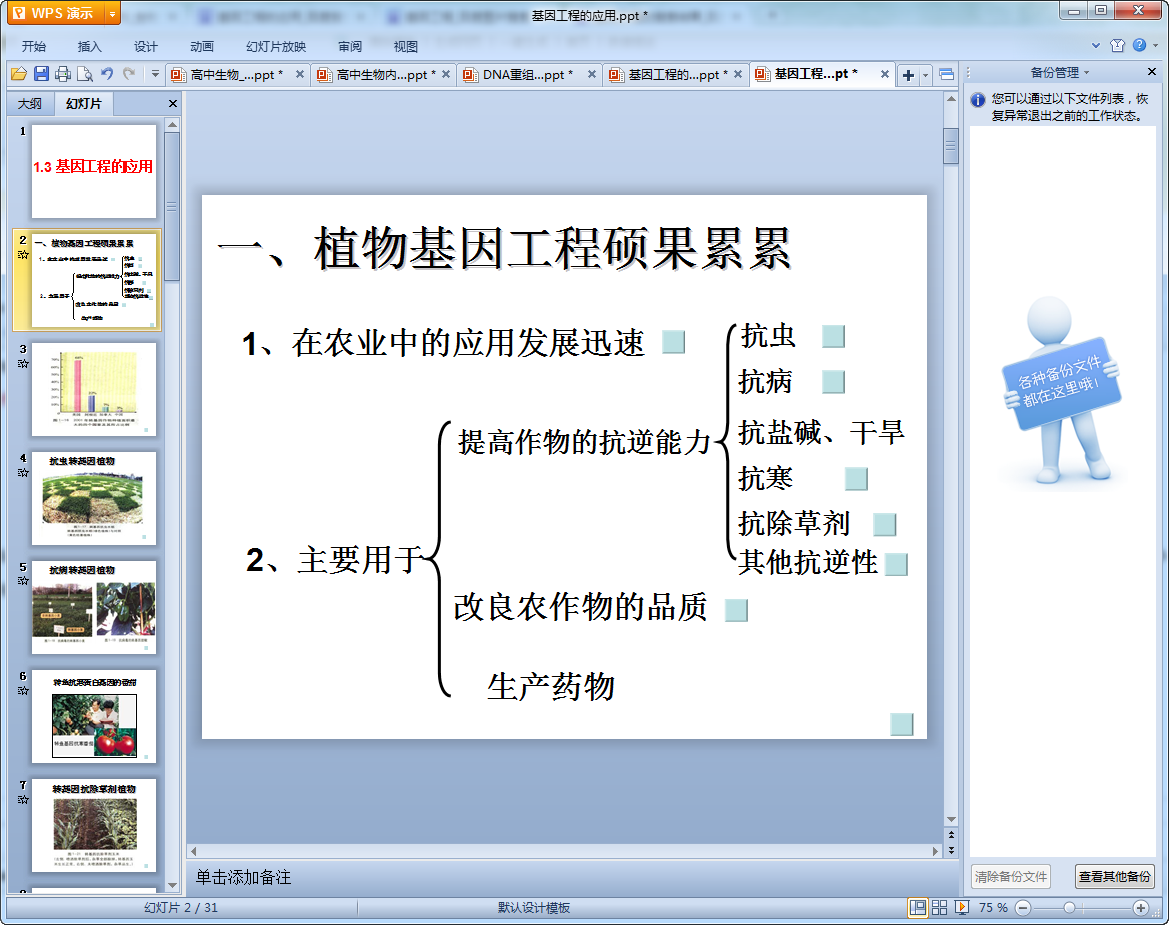Screen dimensions: 1169x925
Task: Close the 基因工程...pt active document tab
Action: coord(884,74)
